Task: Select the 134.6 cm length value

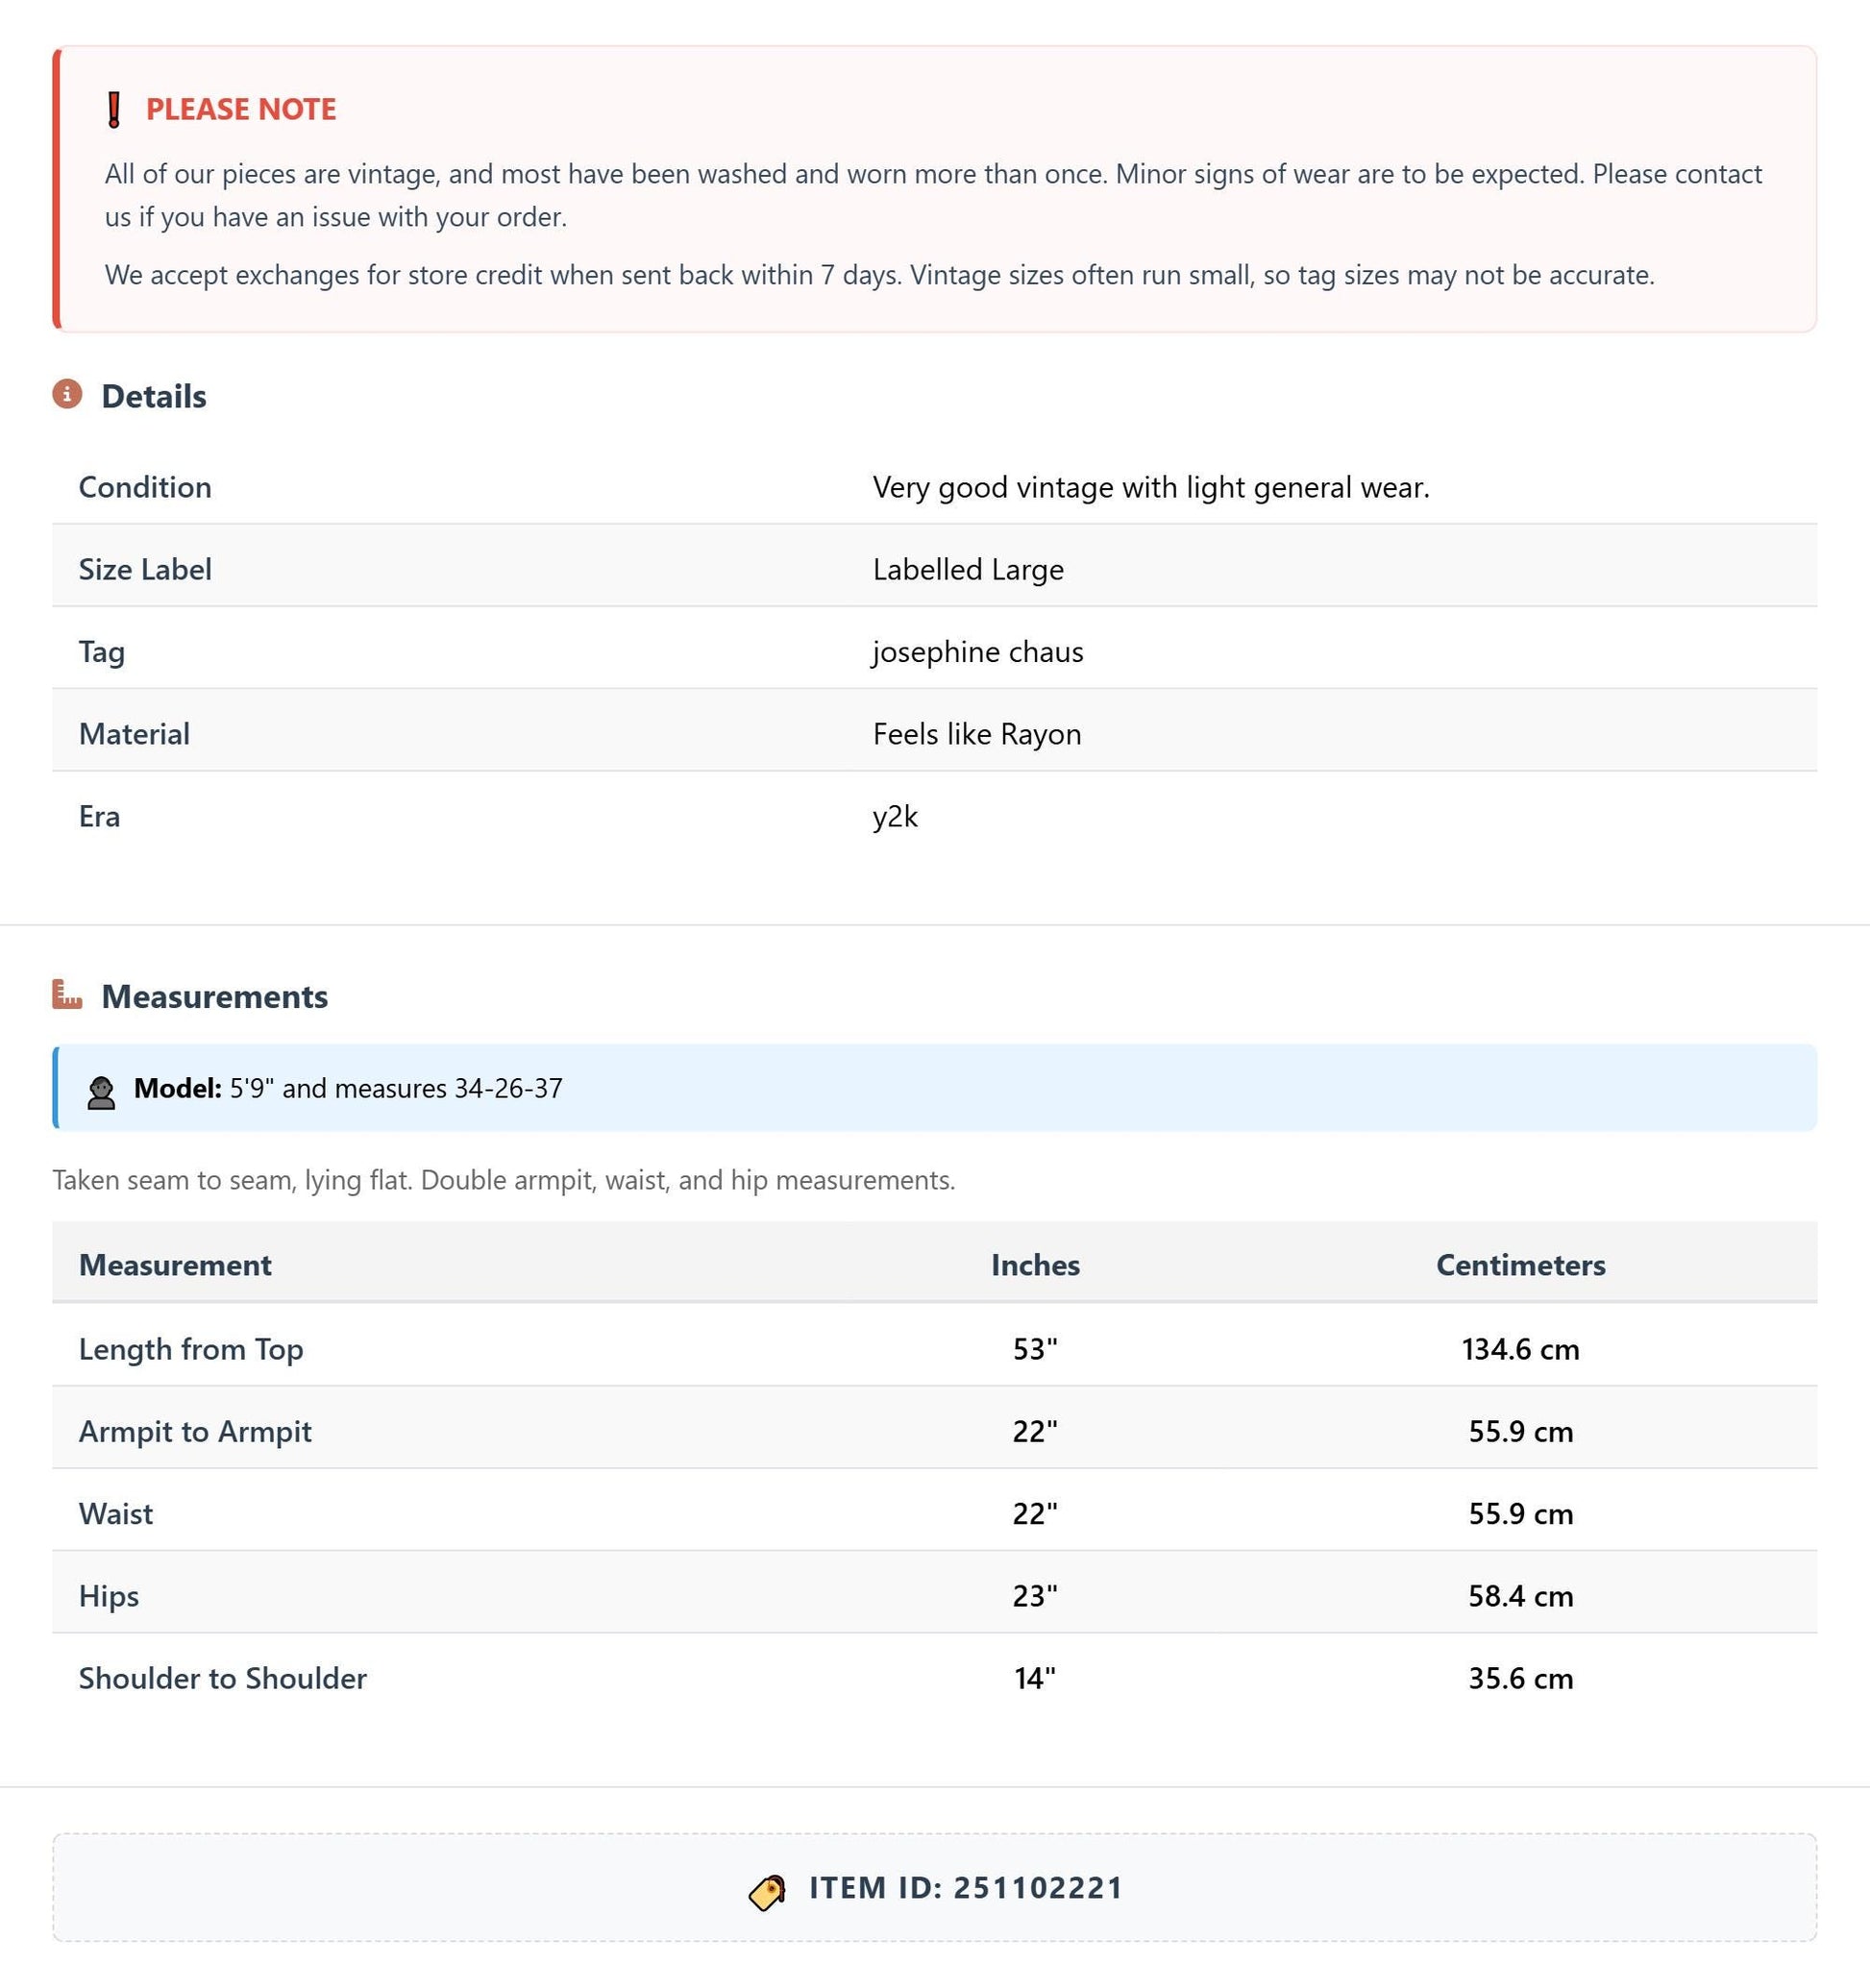Action: point(1520,1349)
